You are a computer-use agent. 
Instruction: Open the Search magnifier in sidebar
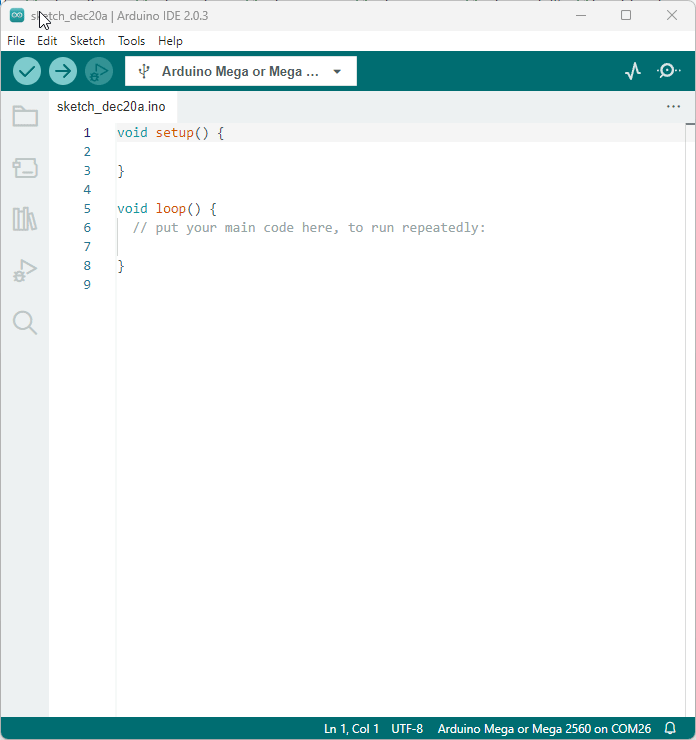point(25,322)
